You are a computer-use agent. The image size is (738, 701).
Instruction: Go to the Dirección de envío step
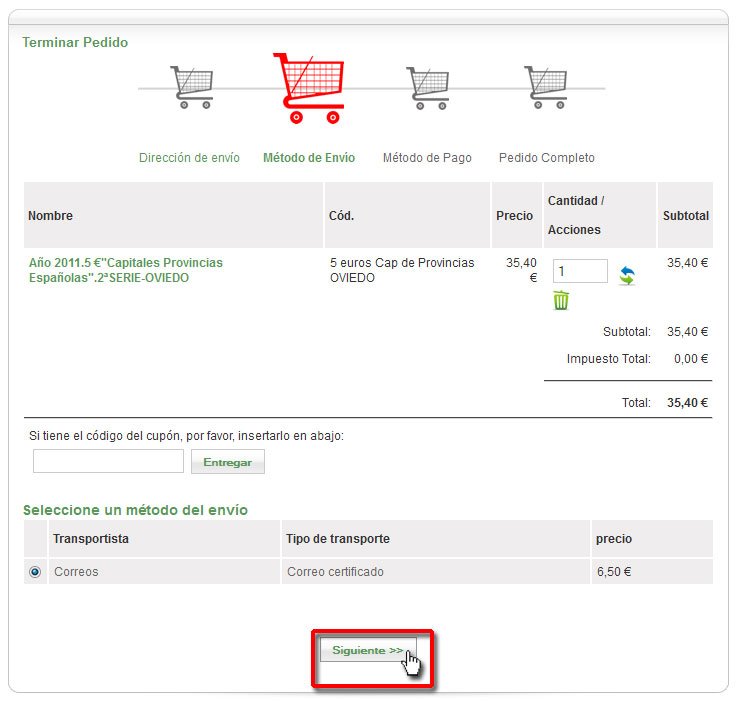pos(189,158)
